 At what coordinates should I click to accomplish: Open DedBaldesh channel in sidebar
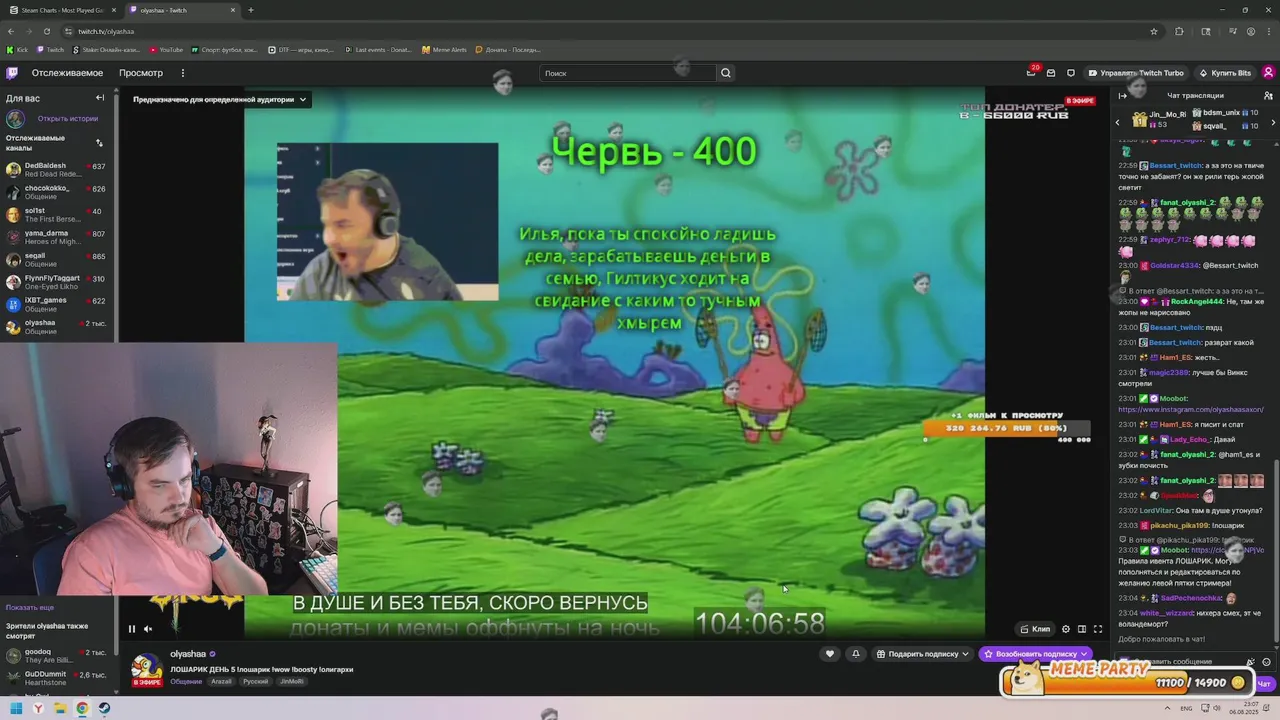click(x=58, y=169)
